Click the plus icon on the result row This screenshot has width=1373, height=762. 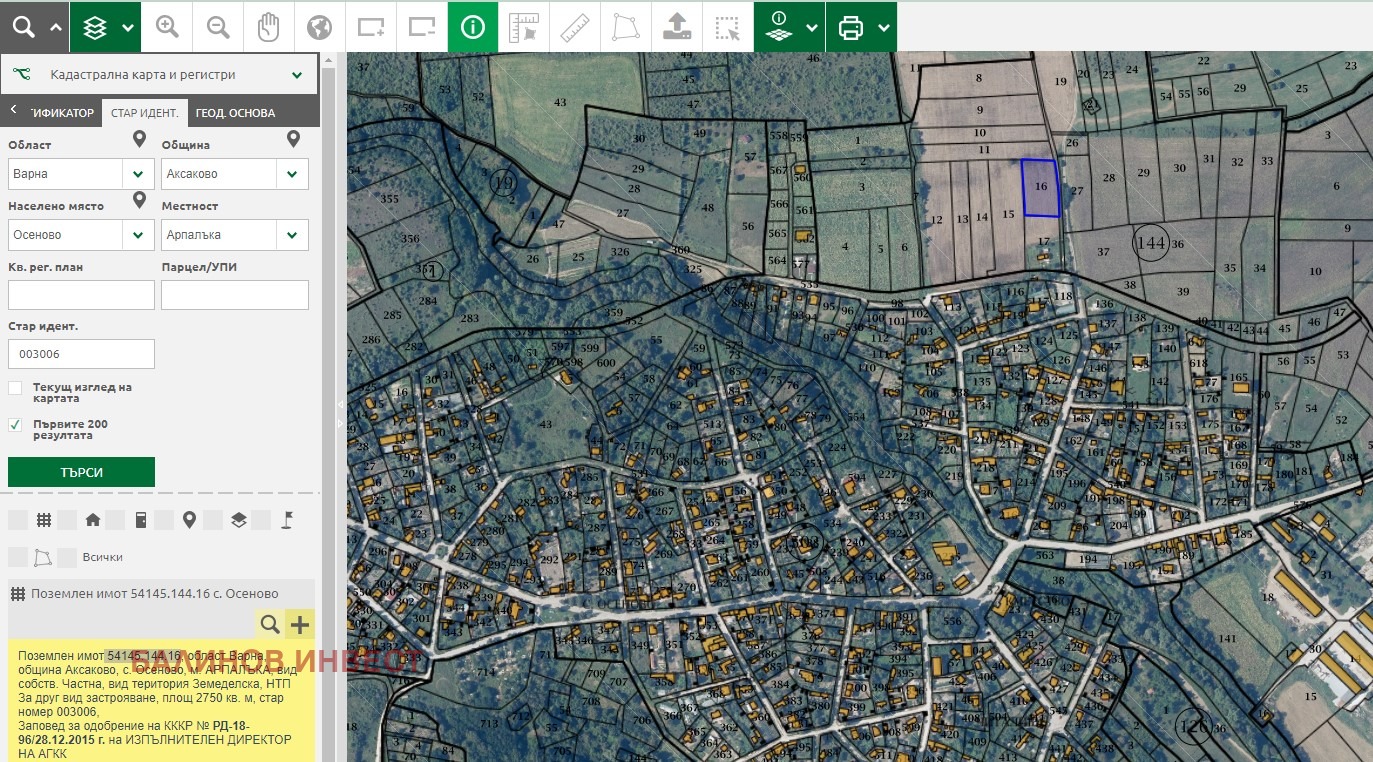(x=300, y=625)
